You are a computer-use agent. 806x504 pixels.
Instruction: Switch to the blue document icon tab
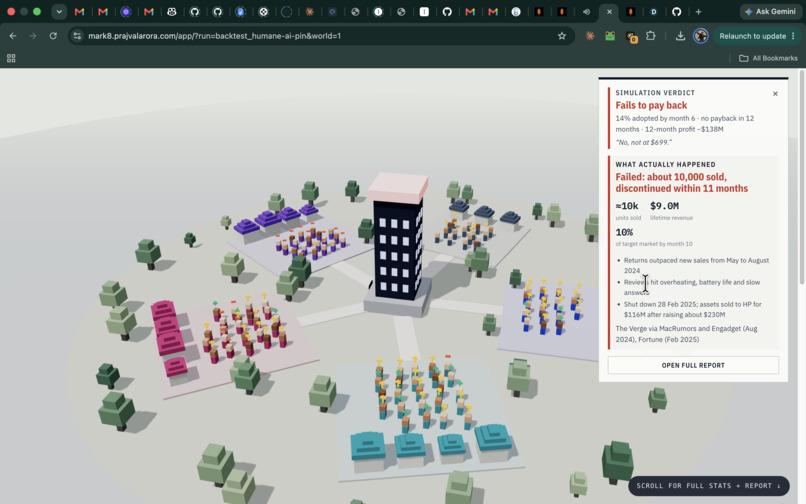240,12
